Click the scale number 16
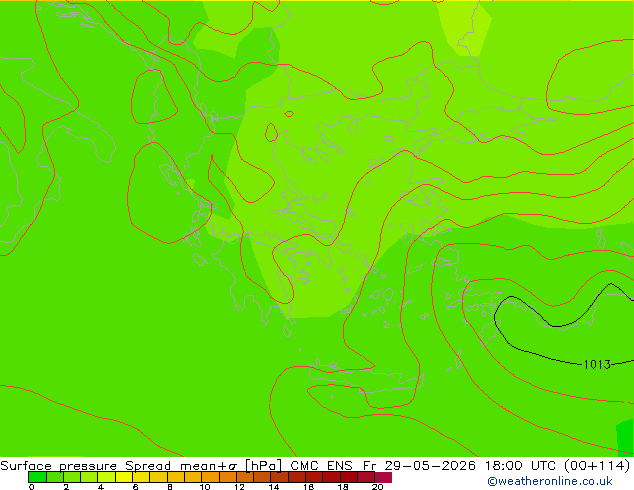The image size is (634, 490). tap(308, 487)
